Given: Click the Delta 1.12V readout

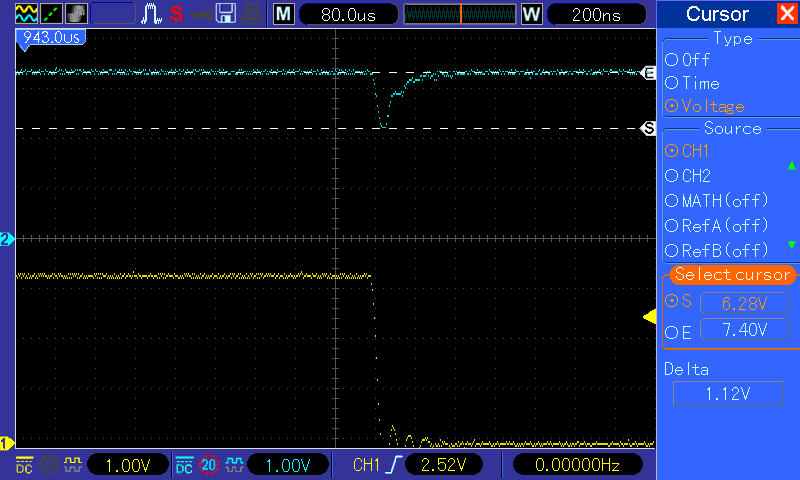Looking at the screenshot, I should [728, 394].
